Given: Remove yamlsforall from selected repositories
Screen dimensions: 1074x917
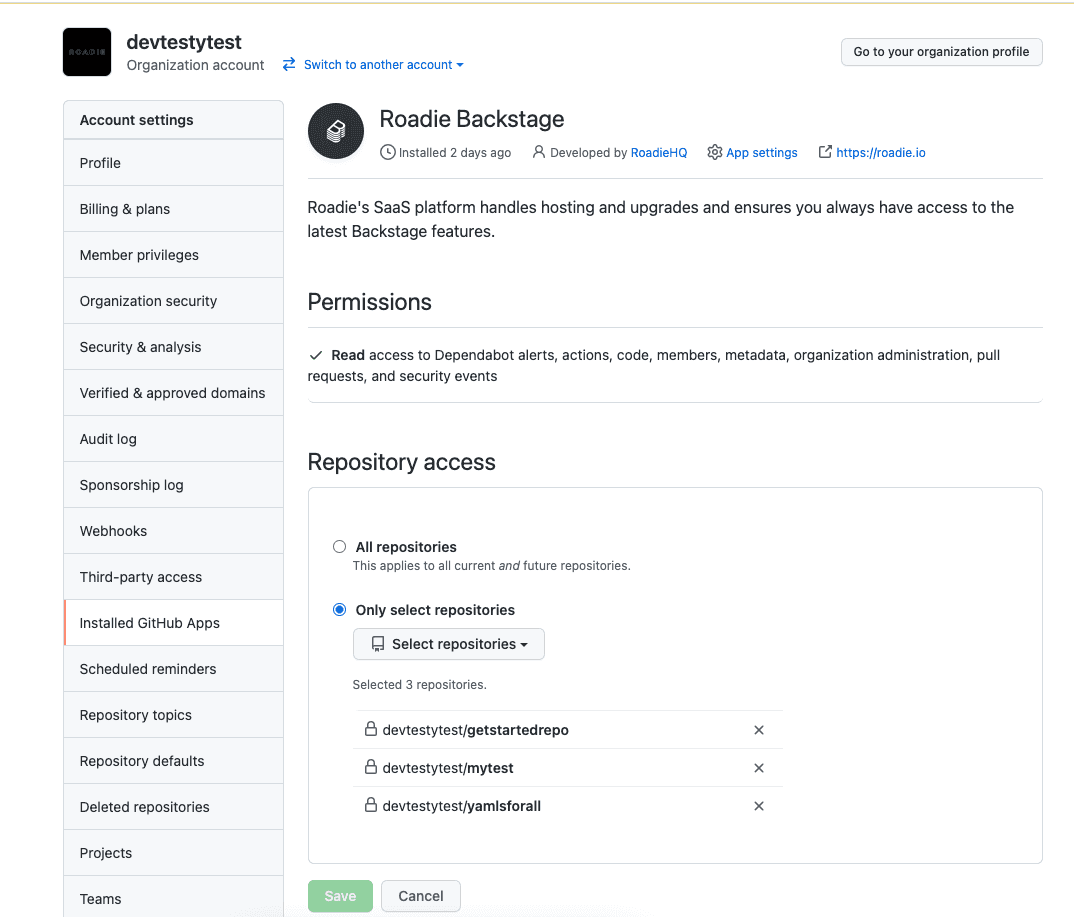Looking at the screenshot, I should [x=759, y=806].
